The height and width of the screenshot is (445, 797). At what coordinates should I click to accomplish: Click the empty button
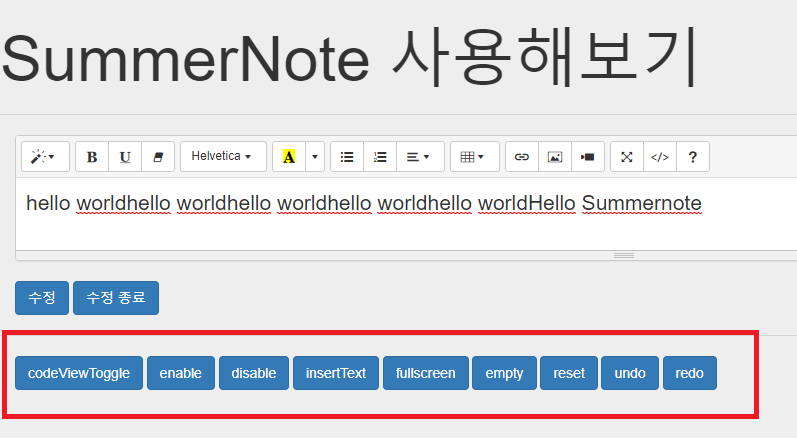click(504, 373)
